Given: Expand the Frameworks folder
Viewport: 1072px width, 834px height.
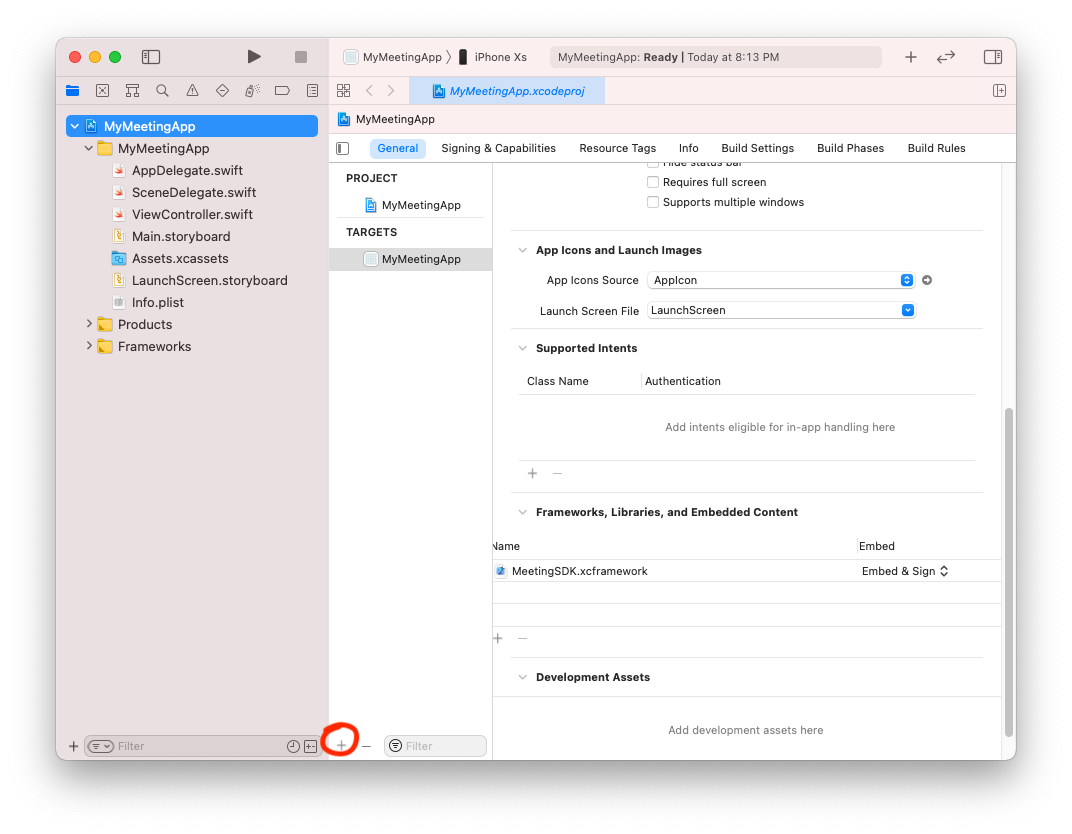Looking at the screenshot, I should [89, 345].
